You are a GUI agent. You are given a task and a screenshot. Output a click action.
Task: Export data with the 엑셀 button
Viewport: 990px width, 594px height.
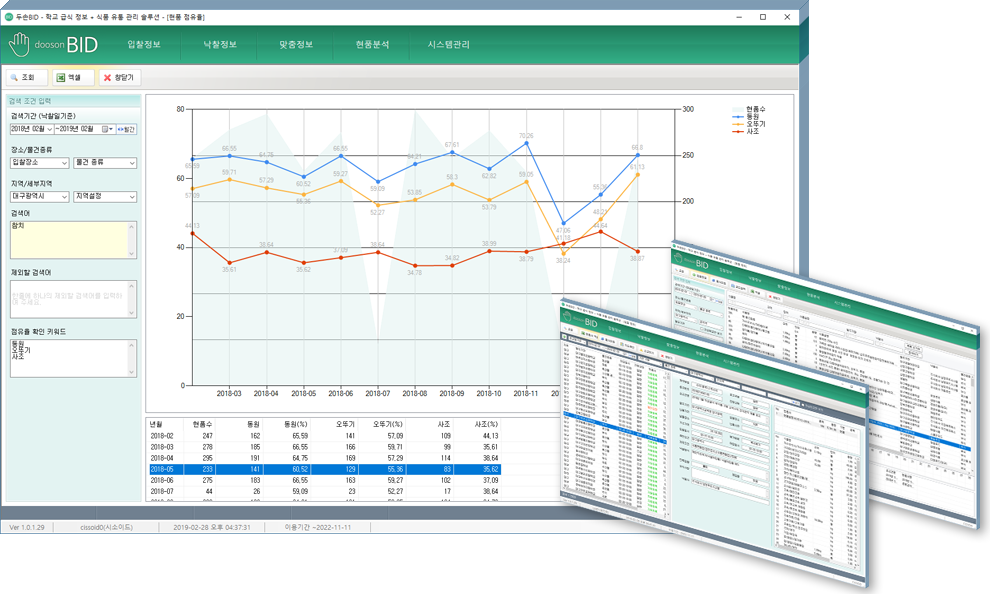pos(73,77)
